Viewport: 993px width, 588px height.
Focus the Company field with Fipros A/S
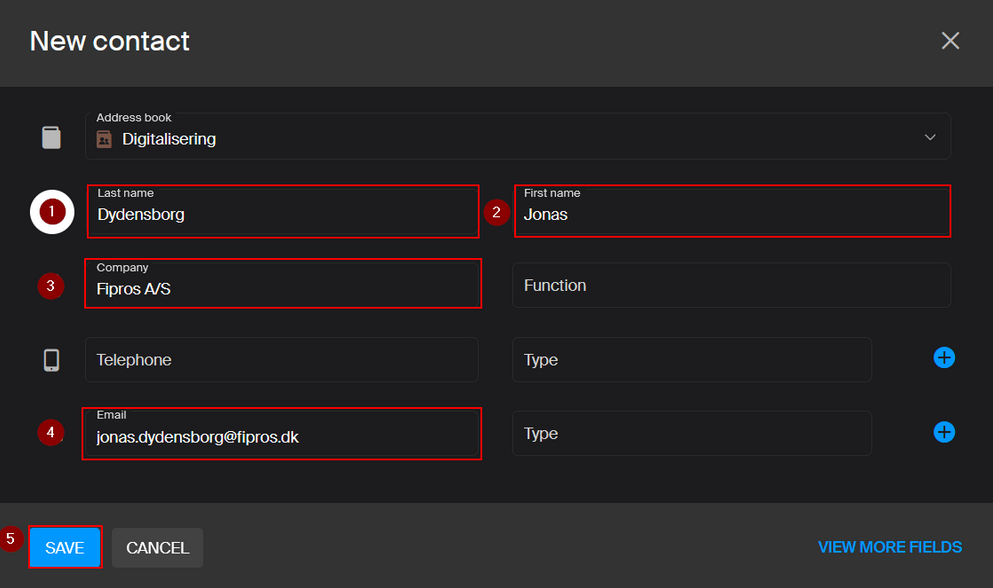(x=282, y=287)
